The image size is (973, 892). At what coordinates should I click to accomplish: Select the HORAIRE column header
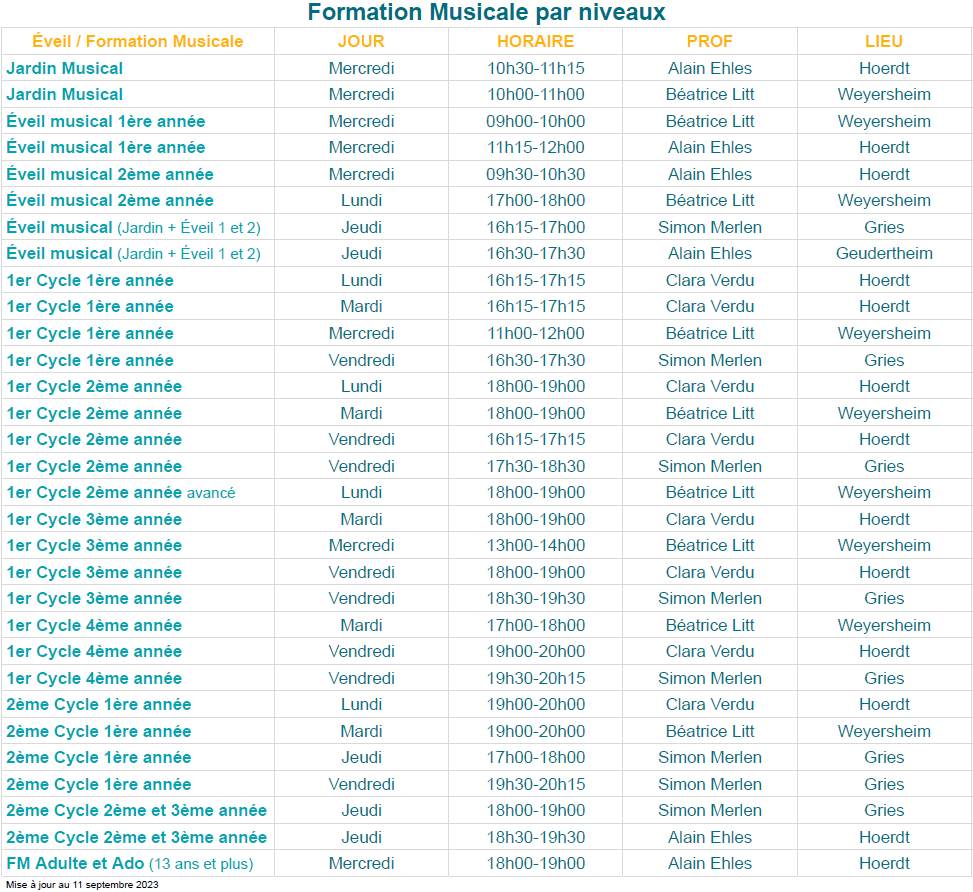[536, 42]
